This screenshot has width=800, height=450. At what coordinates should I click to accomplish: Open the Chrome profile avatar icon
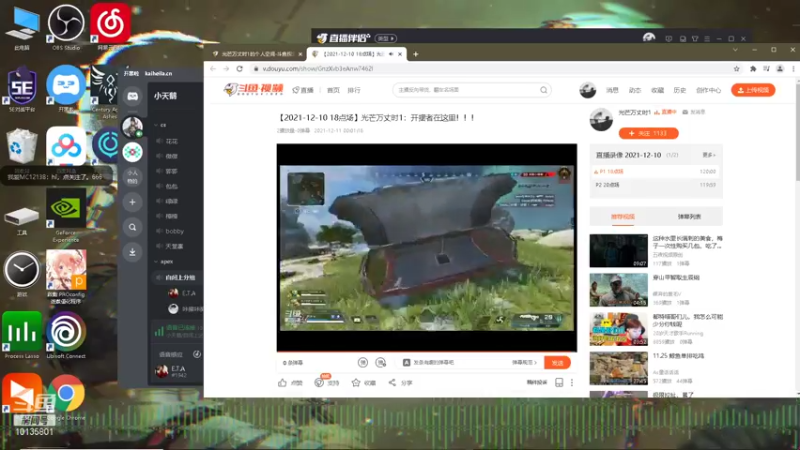pos(780,68)
